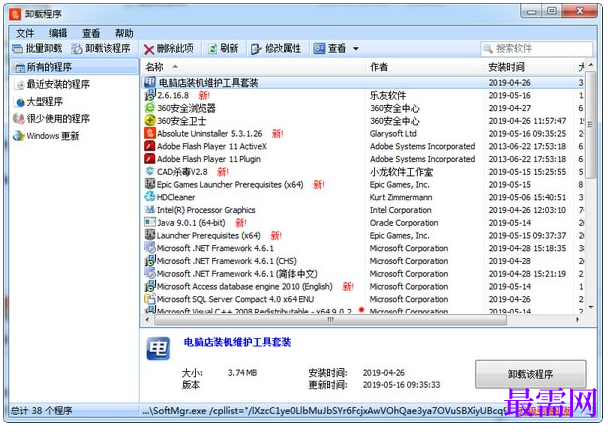This screenshot has height=434, width=616.
Task: Click Microsoft SQL Server Compact icon
Action: coord(150,298)
